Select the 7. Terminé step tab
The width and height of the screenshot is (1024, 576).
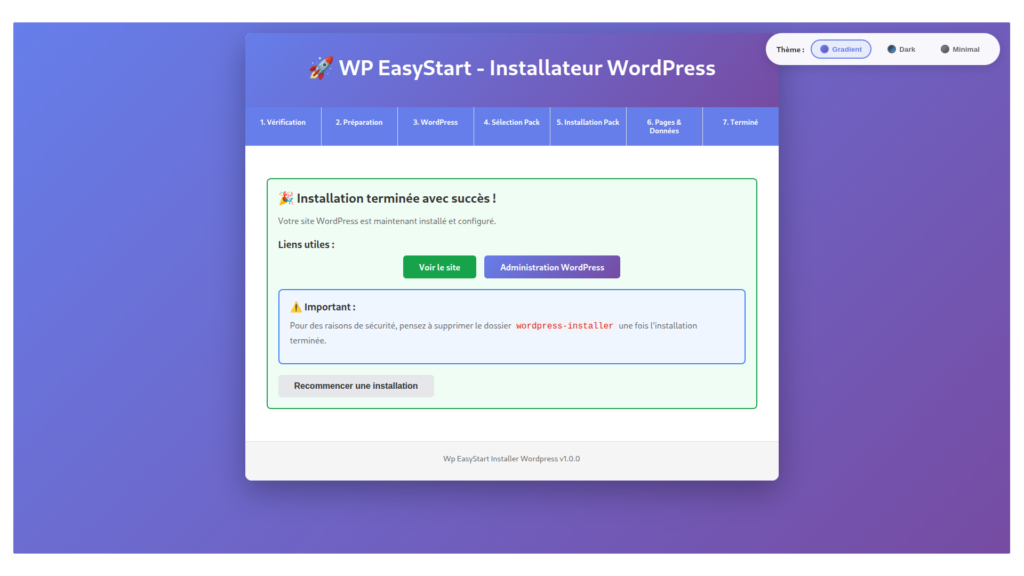click(740, 123)
